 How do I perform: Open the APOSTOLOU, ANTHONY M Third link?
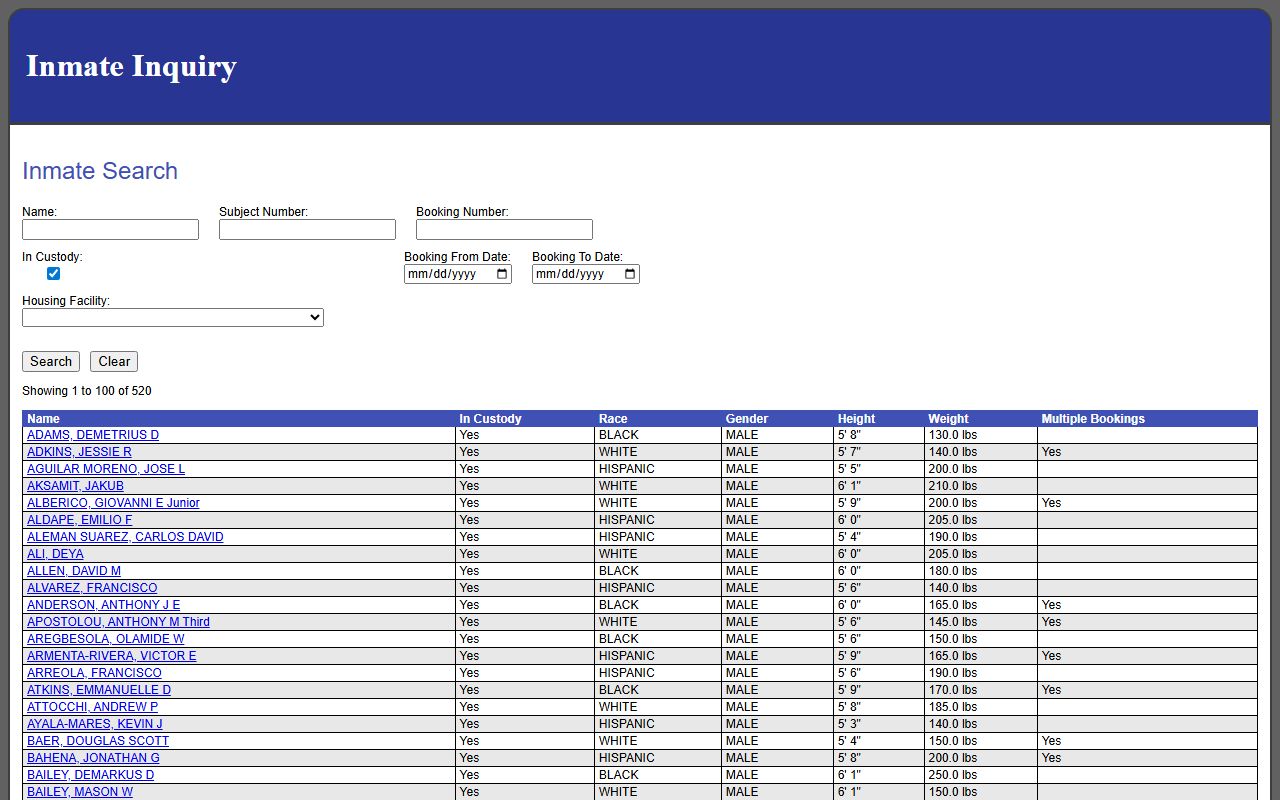(x=118, y=622)
